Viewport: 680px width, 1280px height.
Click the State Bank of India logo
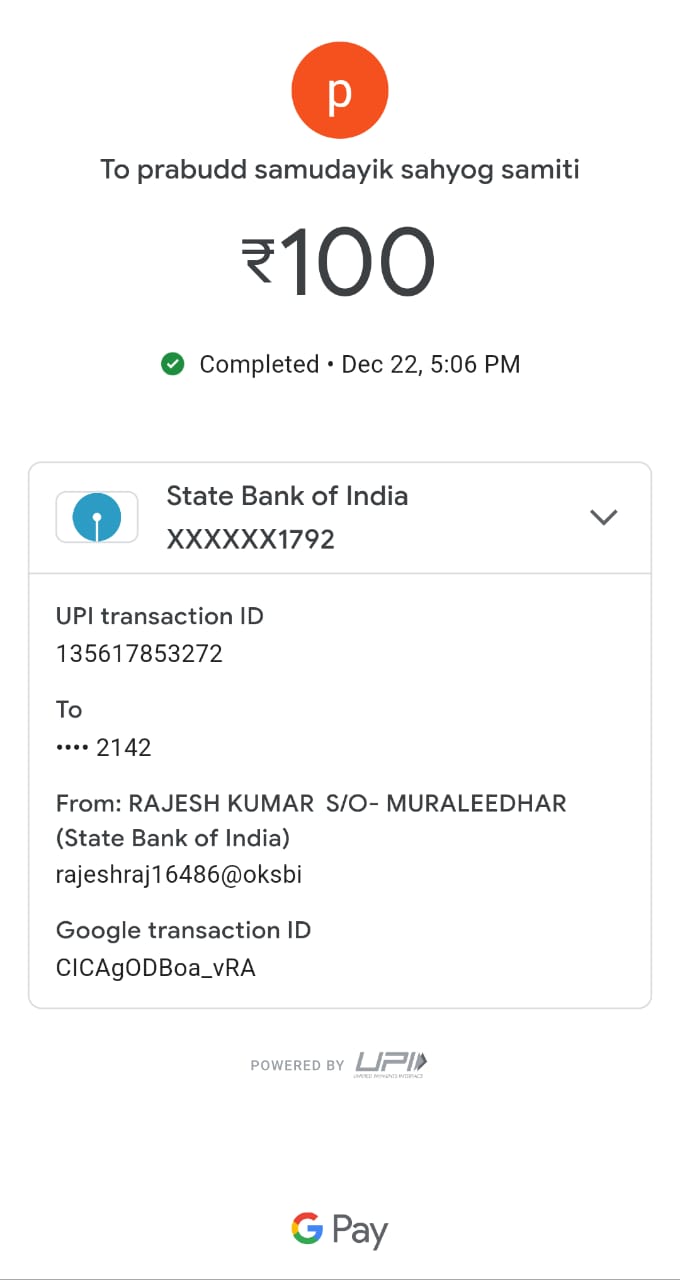97,517
